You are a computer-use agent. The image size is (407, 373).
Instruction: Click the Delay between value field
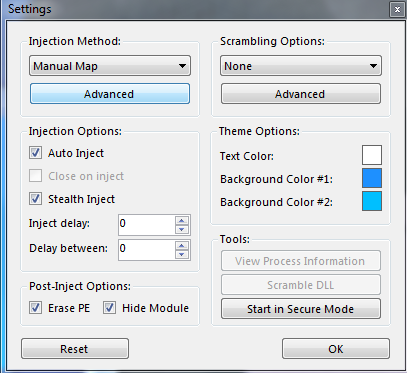click(x=146, y=250)
